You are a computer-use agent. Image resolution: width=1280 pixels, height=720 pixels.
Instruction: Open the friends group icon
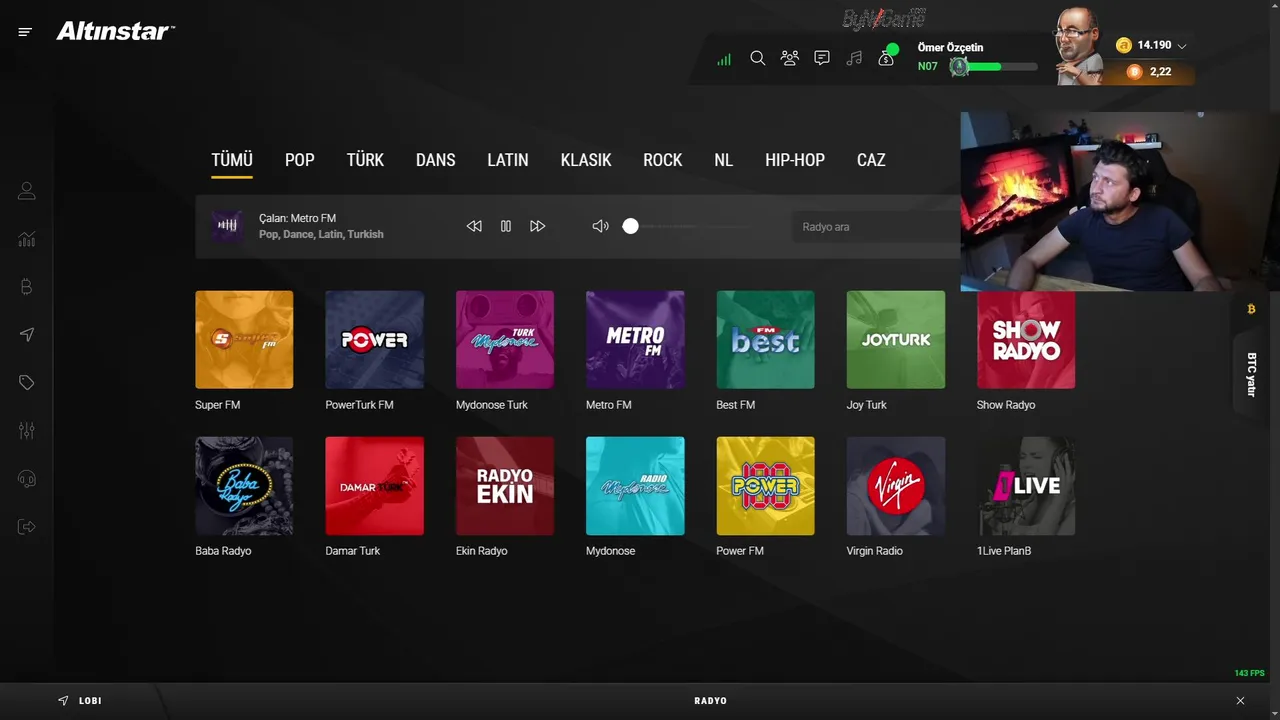(x=790, y=58)
